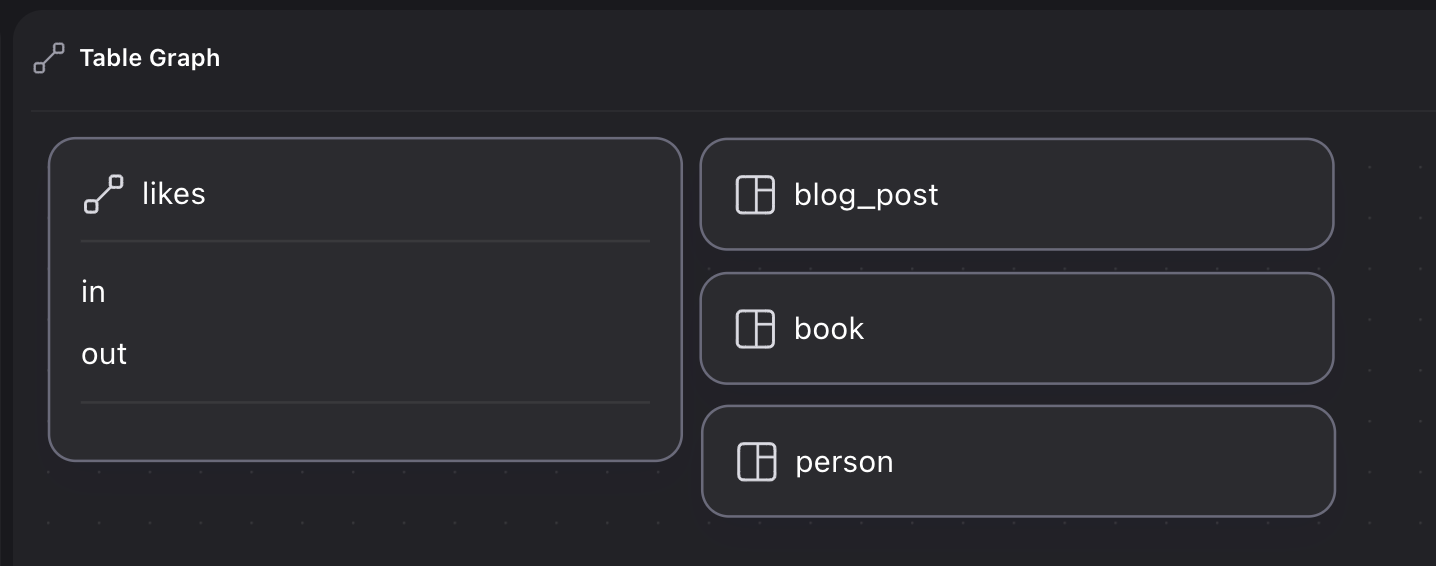Select the likes node title text
Screen dimensions: 1436x566
point(173,194)
